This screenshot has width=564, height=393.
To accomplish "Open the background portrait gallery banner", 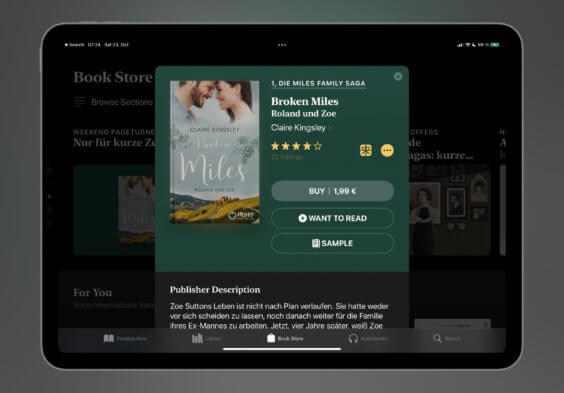I will (x=450, y=210).
